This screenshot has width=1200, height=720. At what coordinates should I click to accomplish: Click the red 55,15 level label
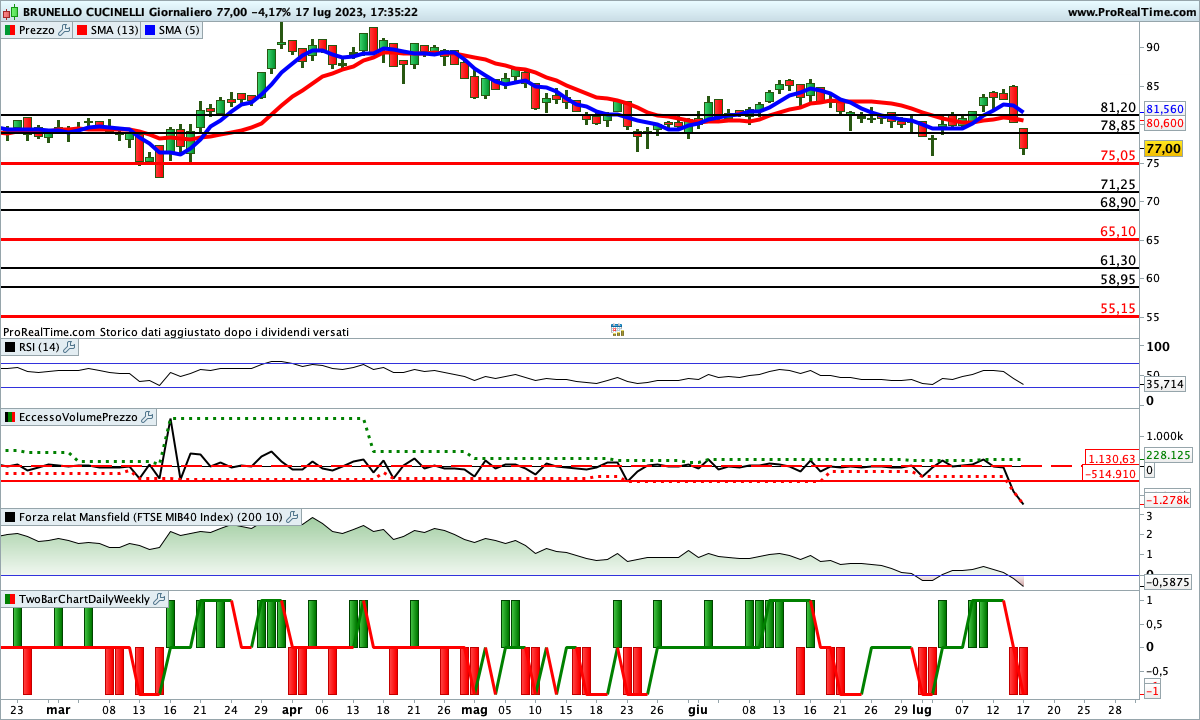coord(1117,309)
